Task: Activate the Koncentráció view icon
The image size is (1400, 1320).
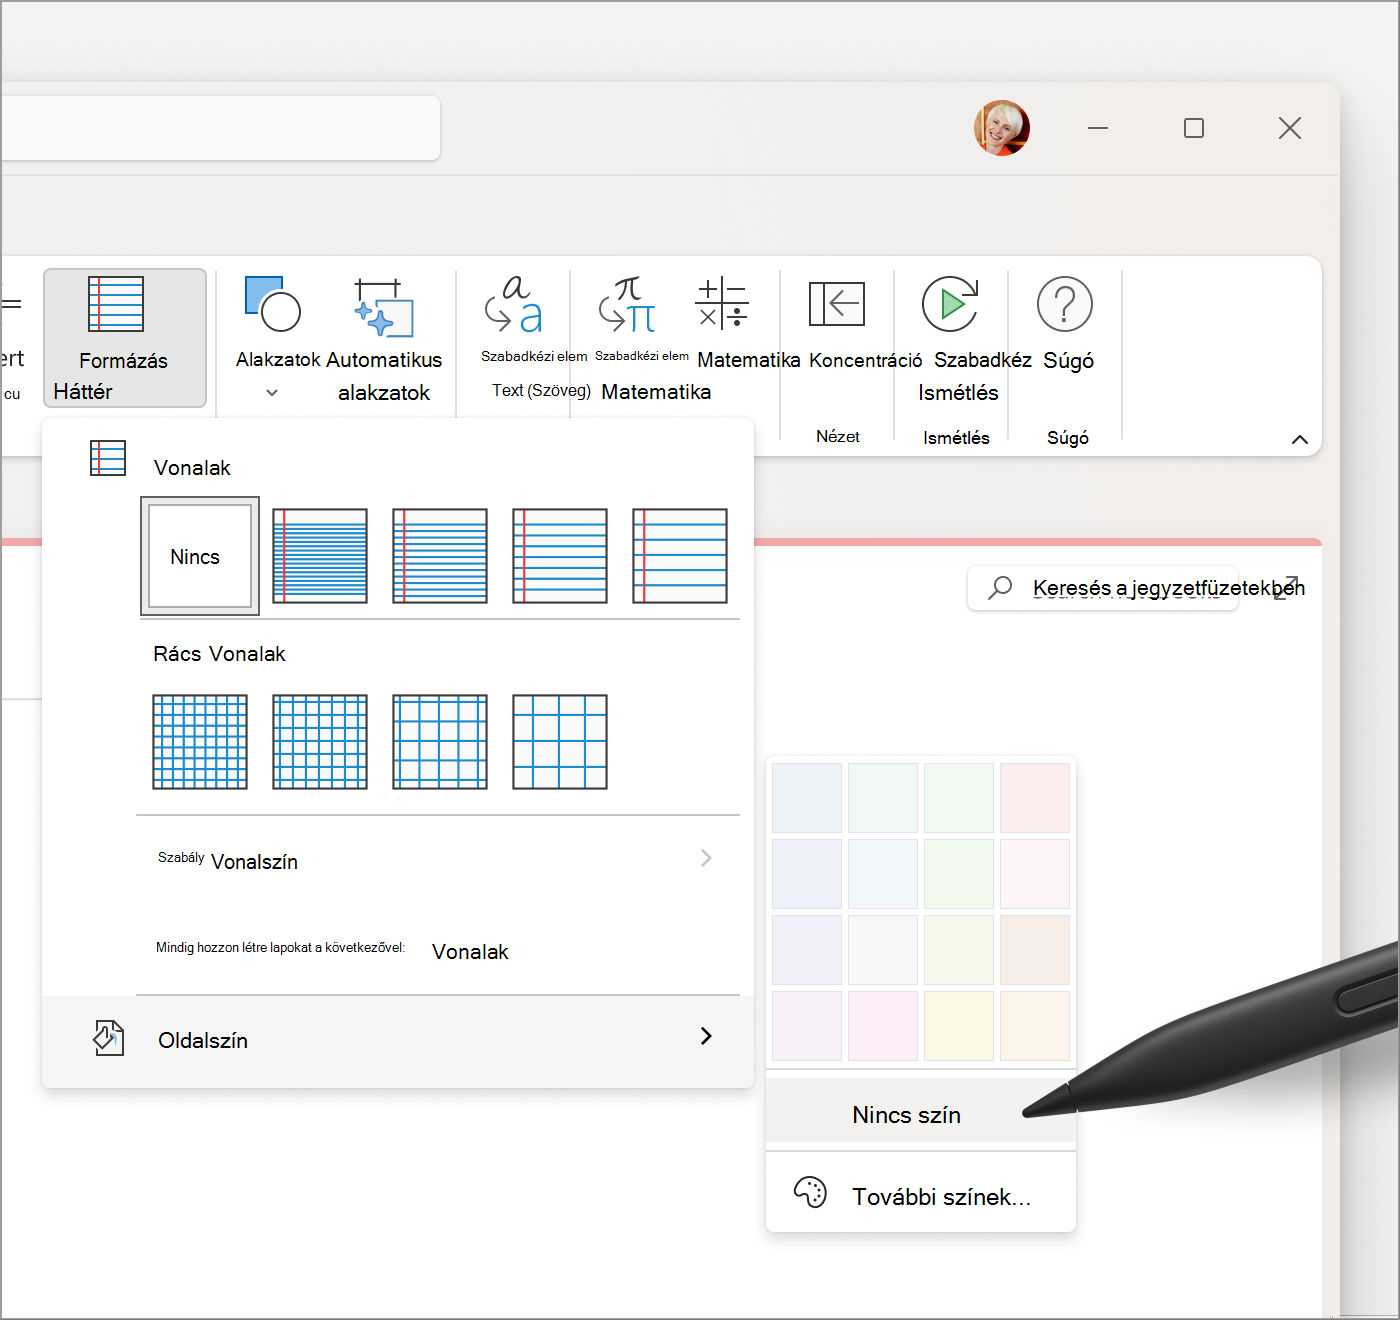Action: (837, 304)
